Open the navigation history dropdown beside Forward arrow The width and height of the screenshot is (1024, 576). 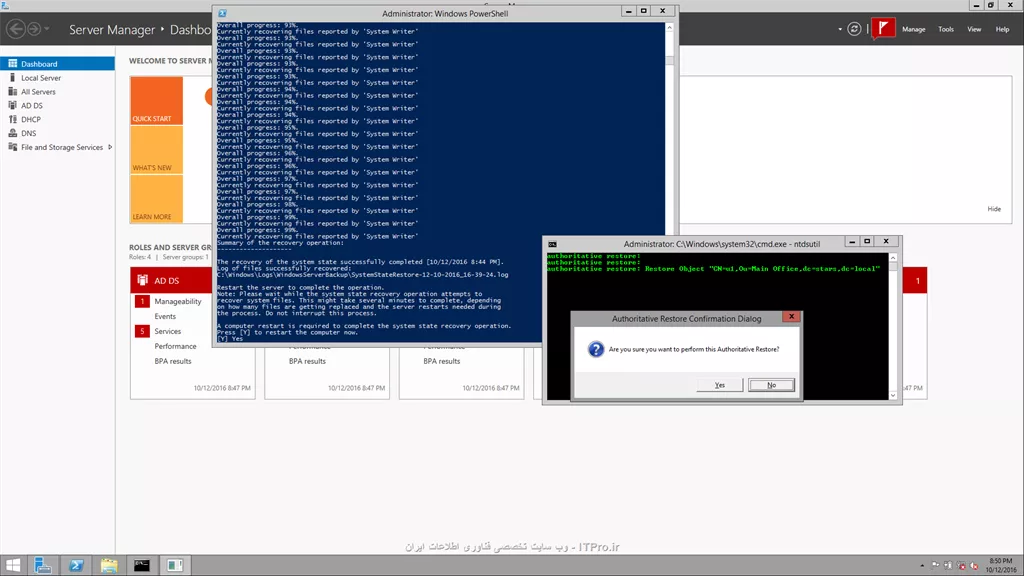click(47, 29)
